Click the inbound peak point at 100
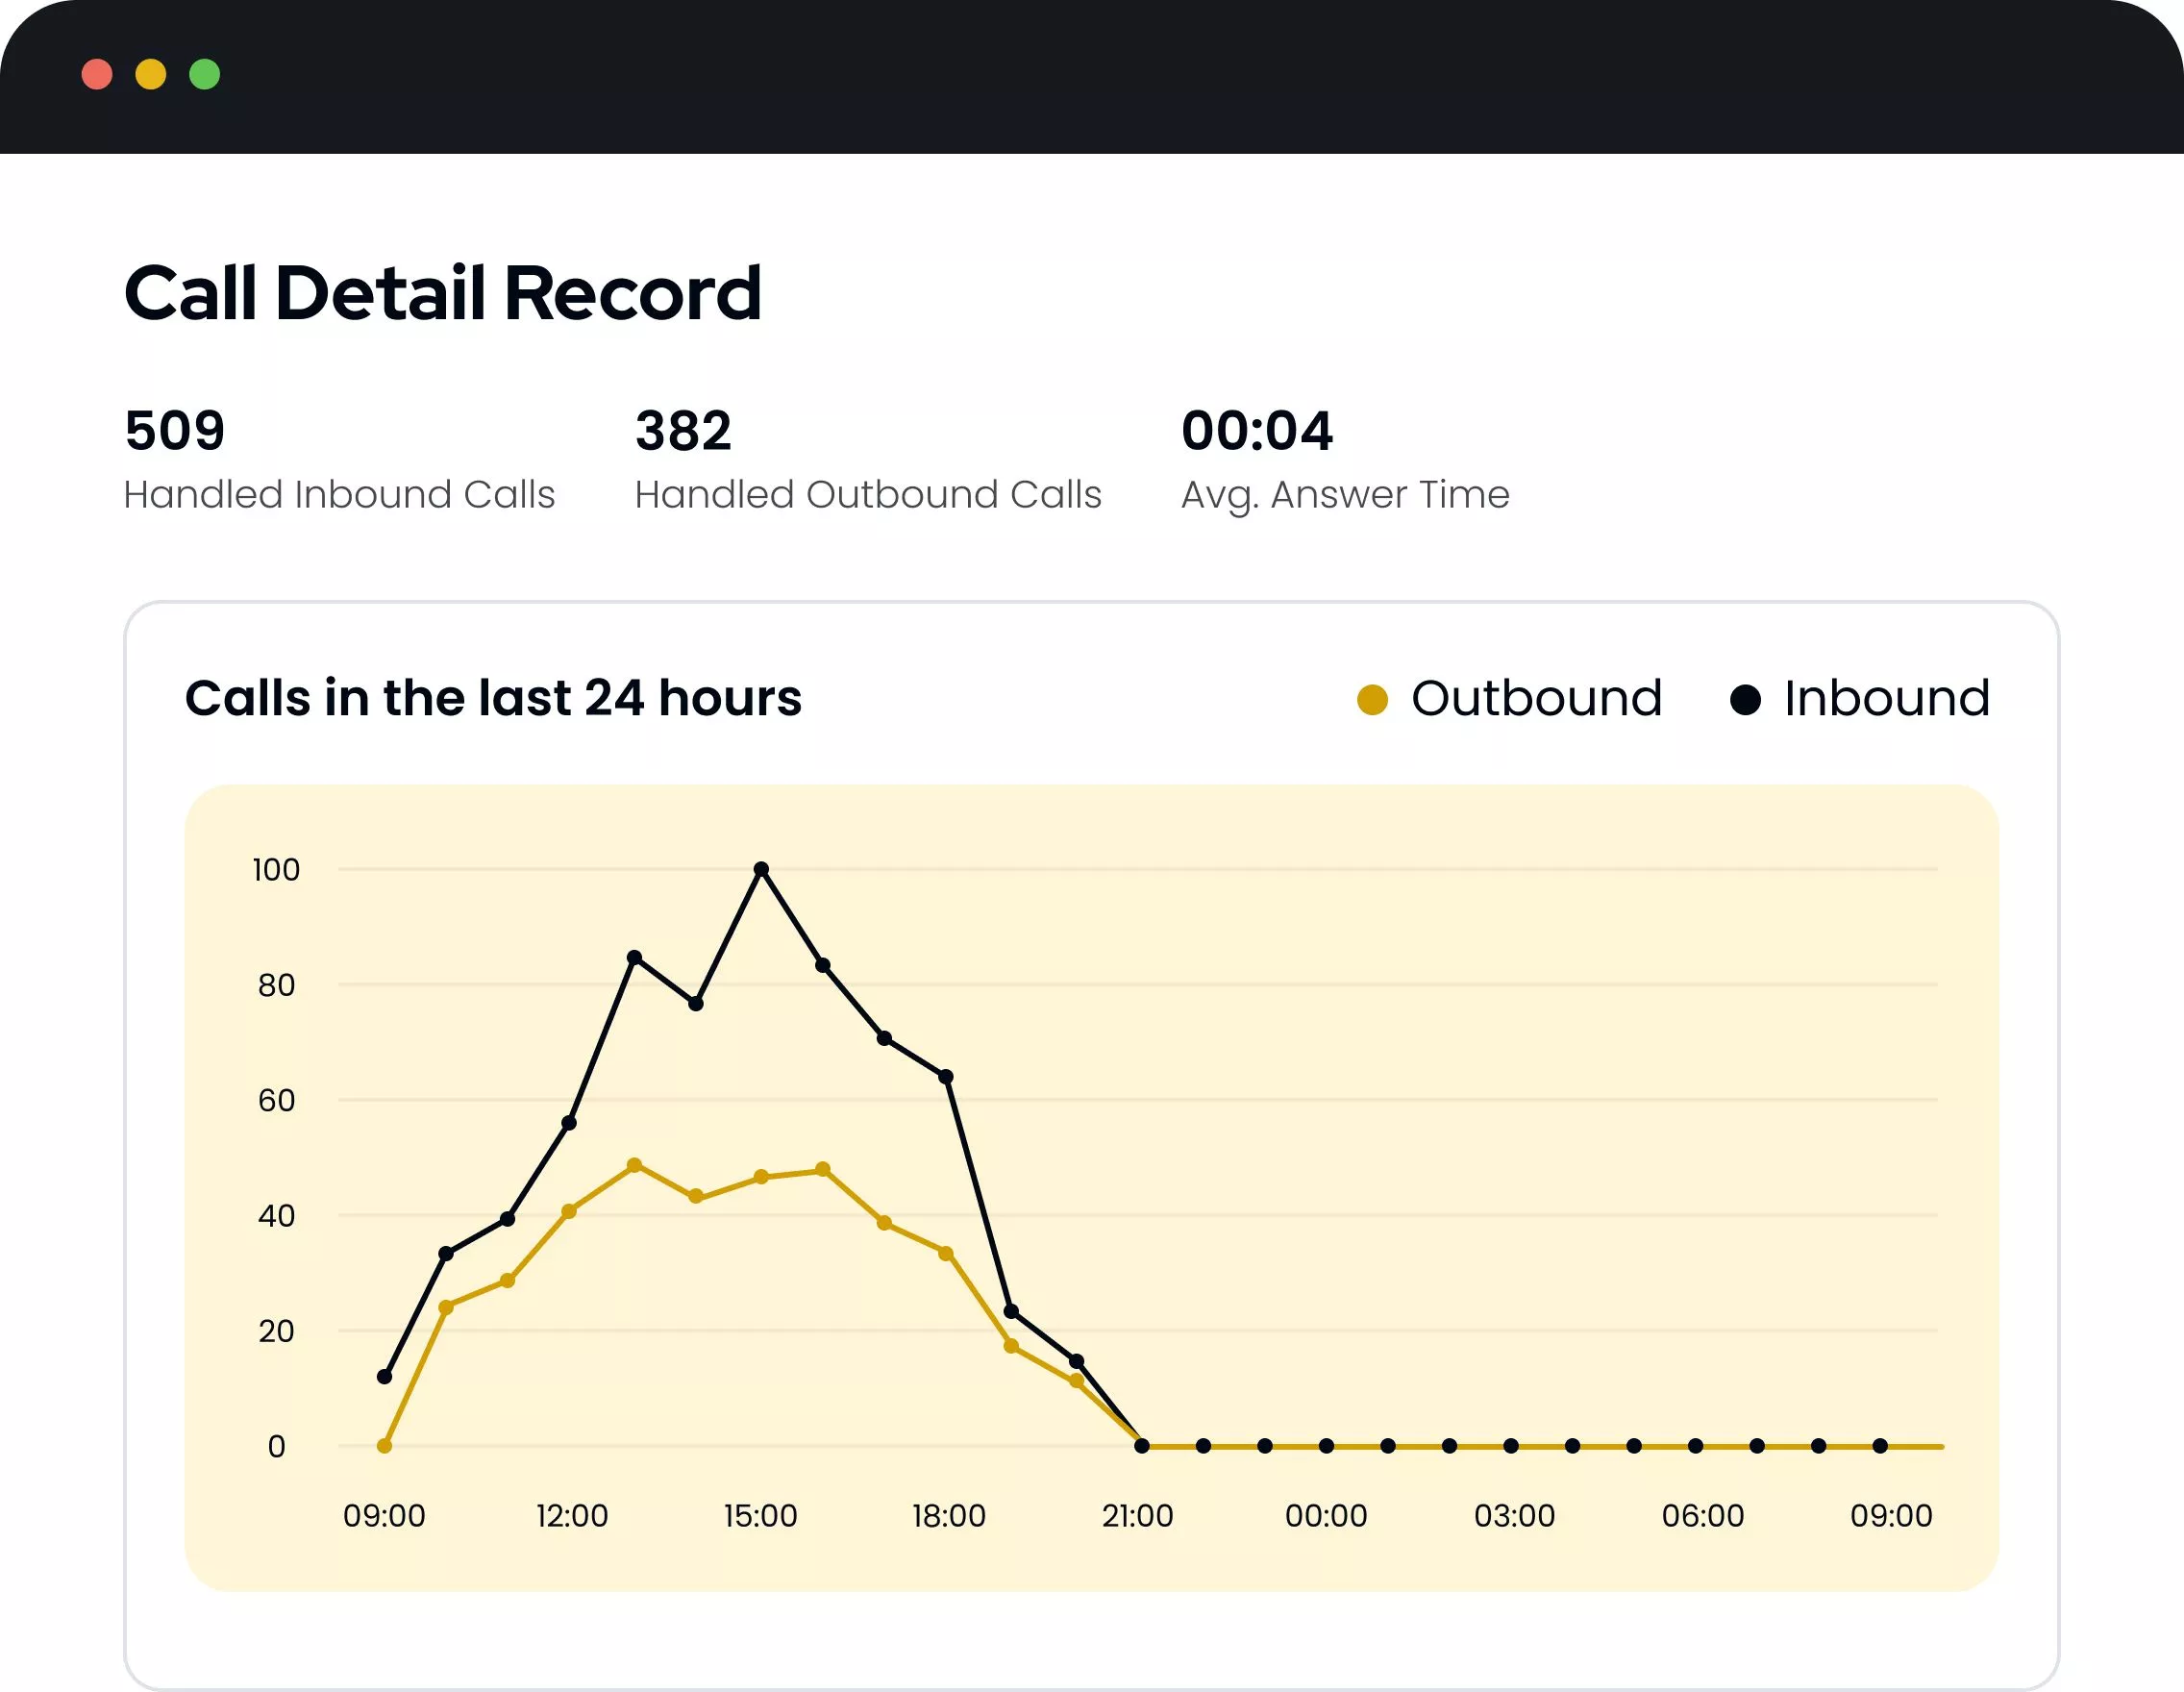Image resolution: width=2184 pixels, height=1692 pixels. click(x=761, y=869)
